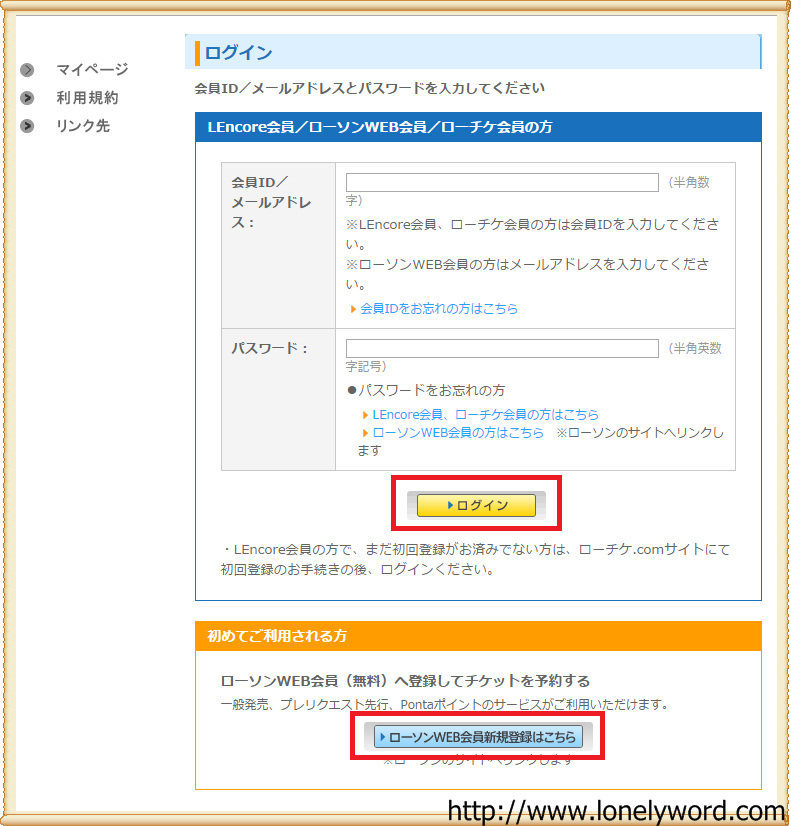The height and width of the screenshot is (826, 791).
Task: Click the www.lonelyword.com URL text
Action: point(616,810)
